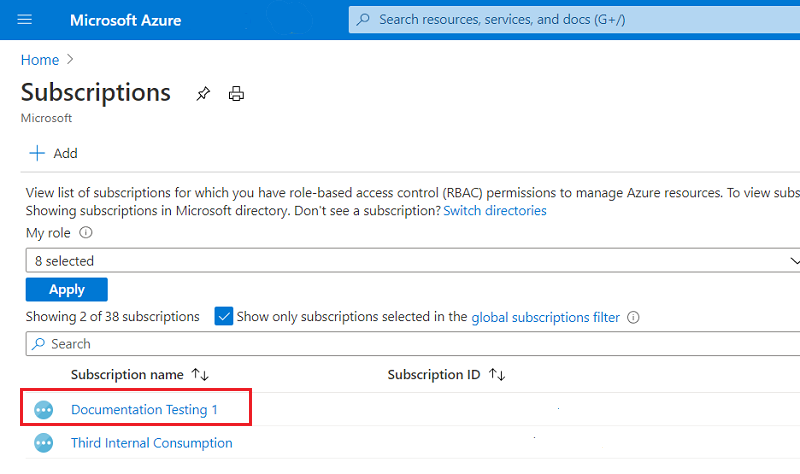800x474 pixels.
Task: Pin the Subscriptions page
Action: (203, 94)
